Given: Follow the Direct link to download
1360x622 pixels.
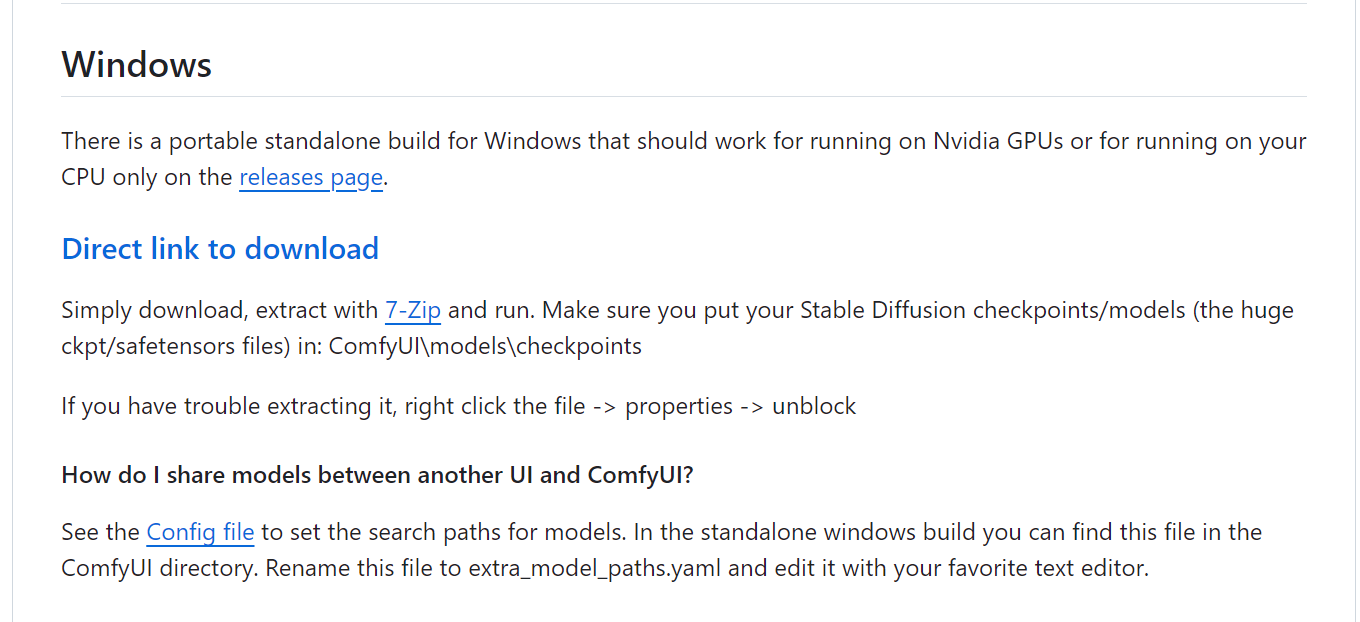Looking at the screenshot, I should (220, 249).
